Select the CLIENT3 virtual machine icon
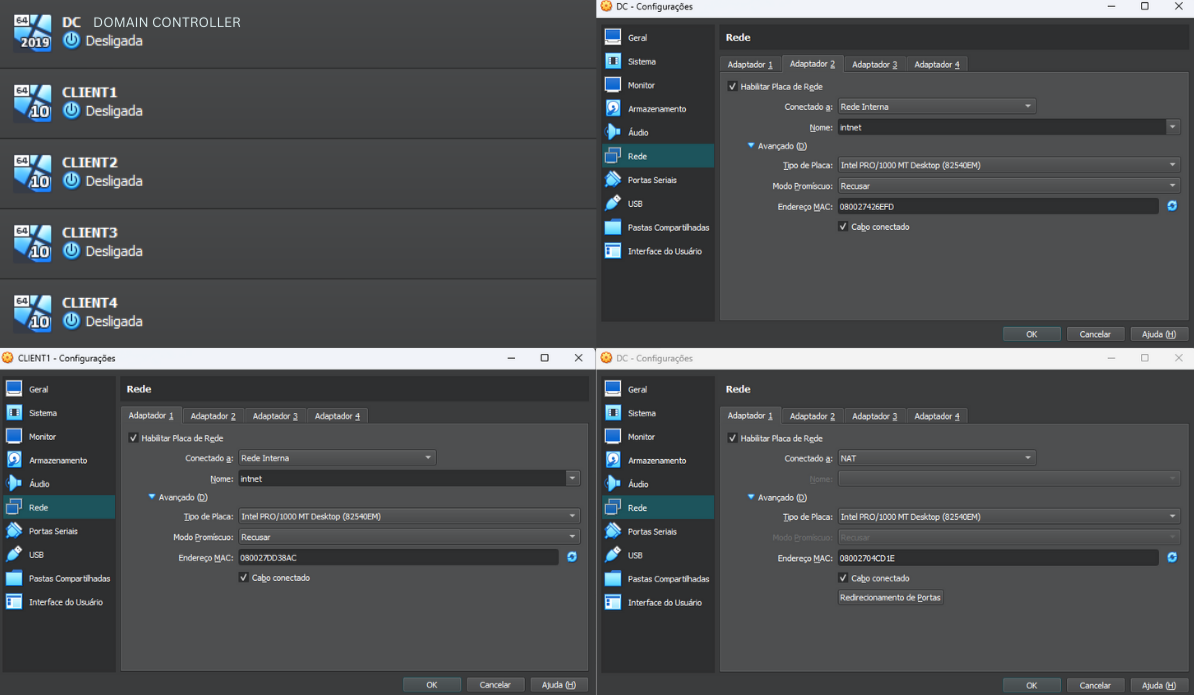 click(32, 243)
